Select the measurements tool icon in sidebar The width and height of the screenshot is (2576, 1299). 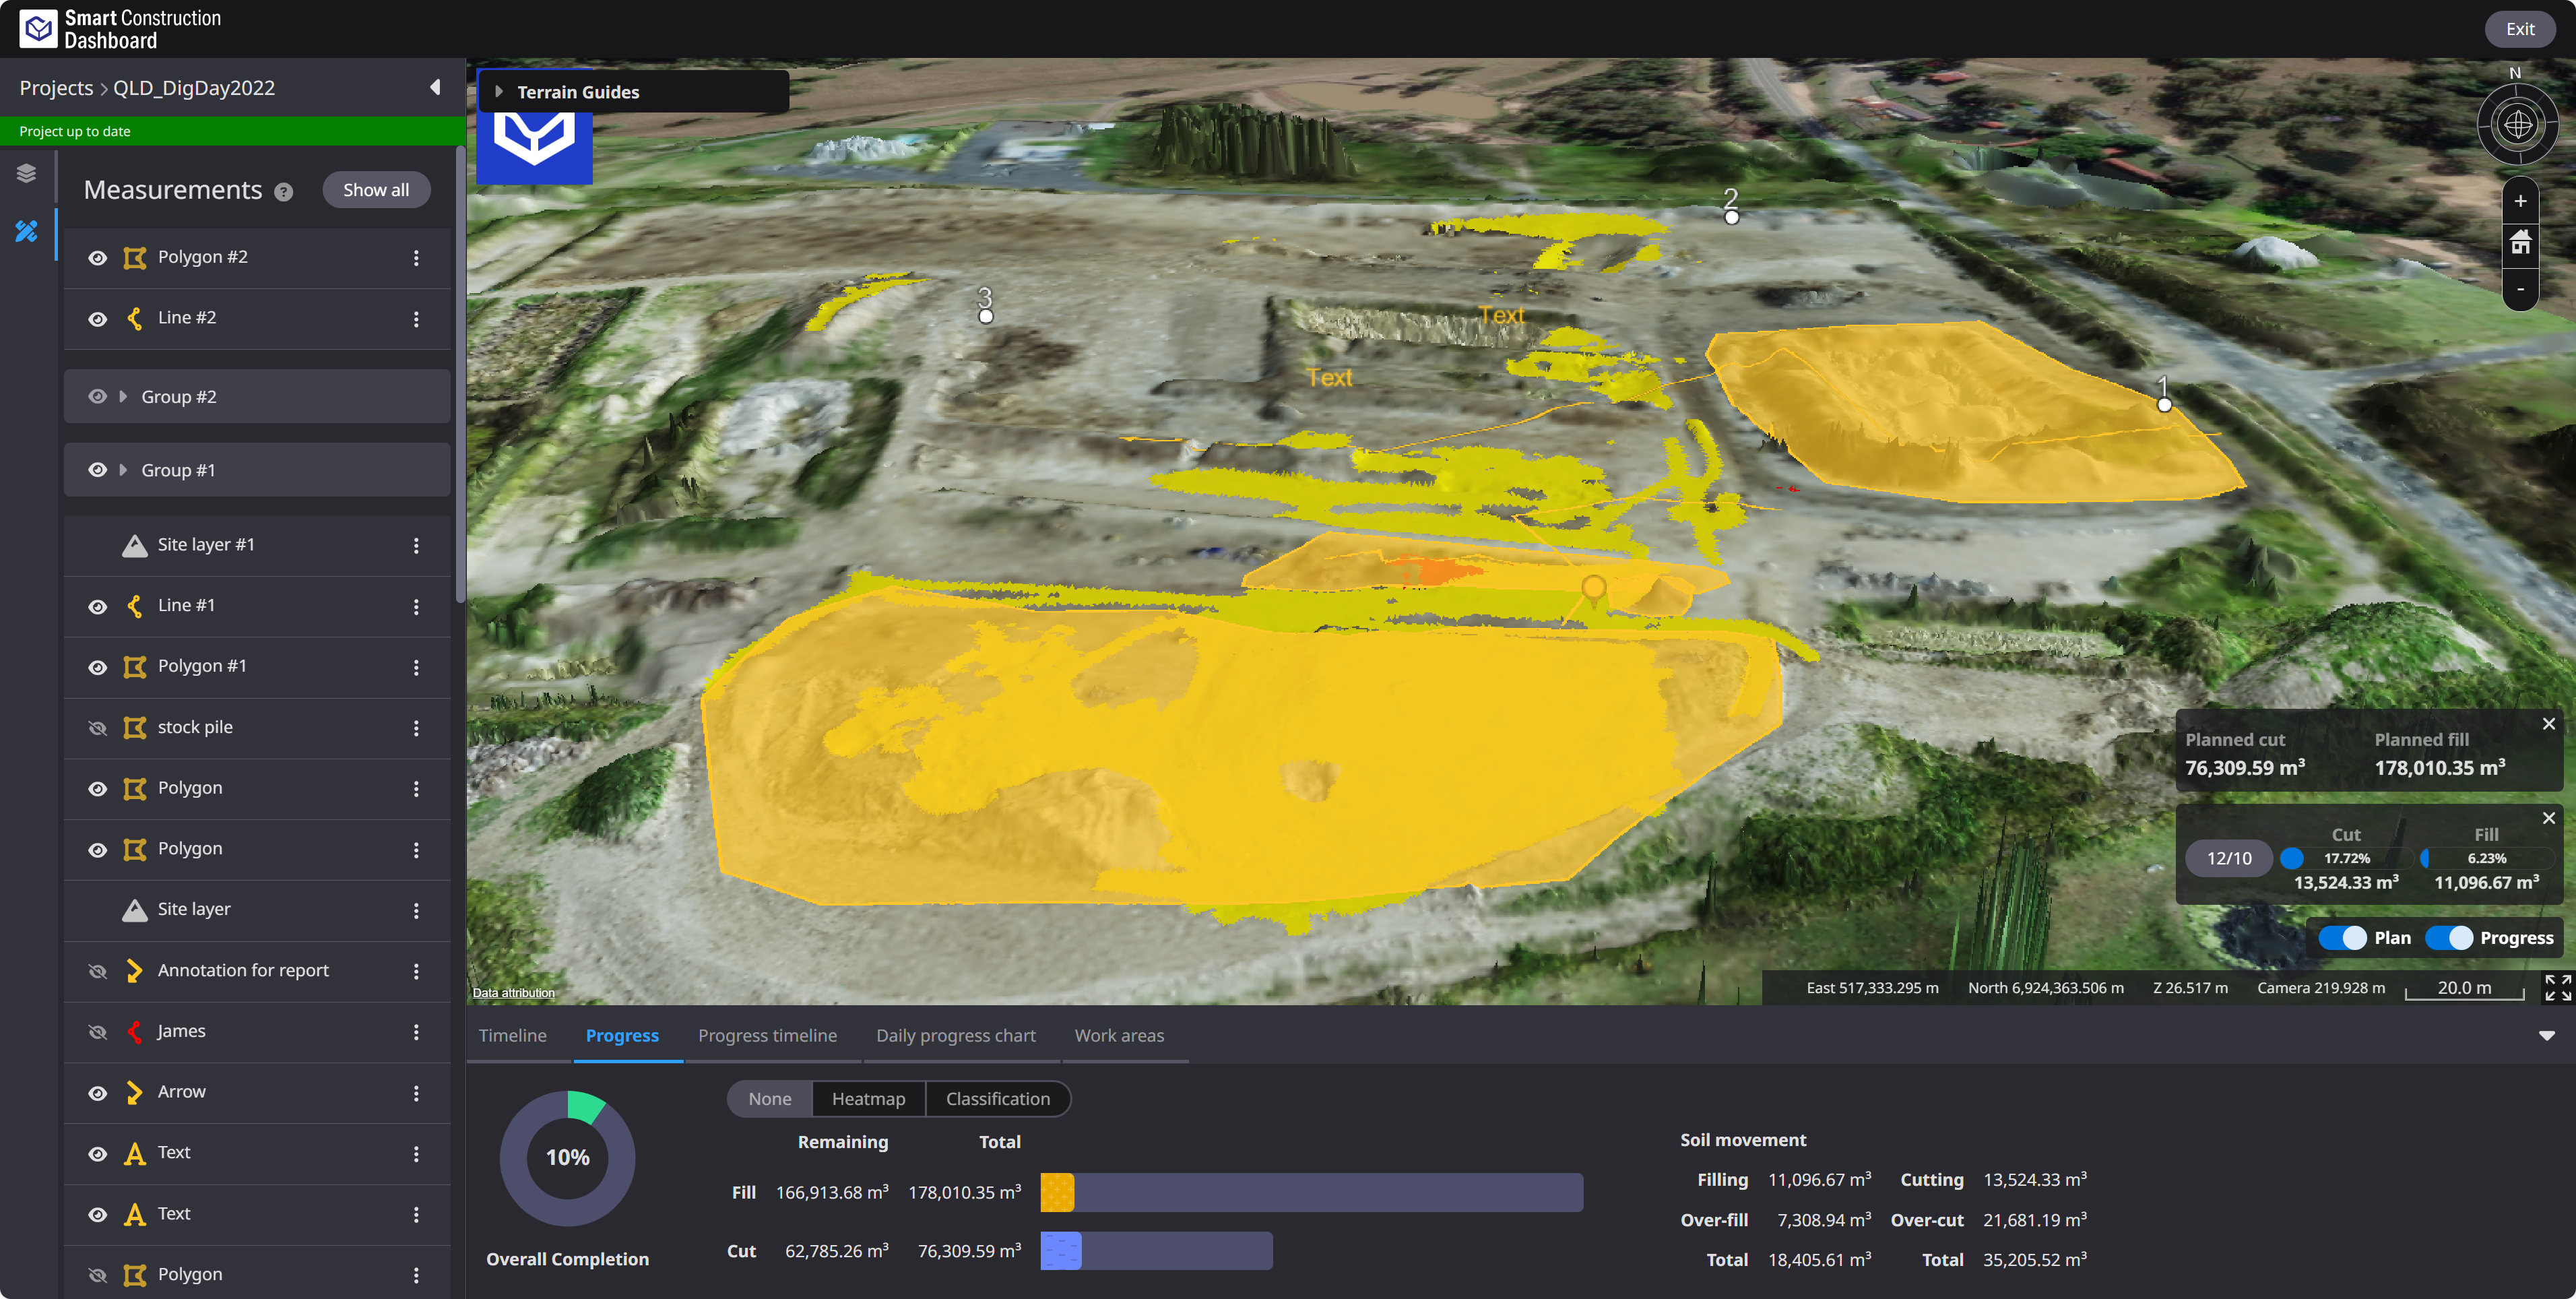[x=27, y=232]
